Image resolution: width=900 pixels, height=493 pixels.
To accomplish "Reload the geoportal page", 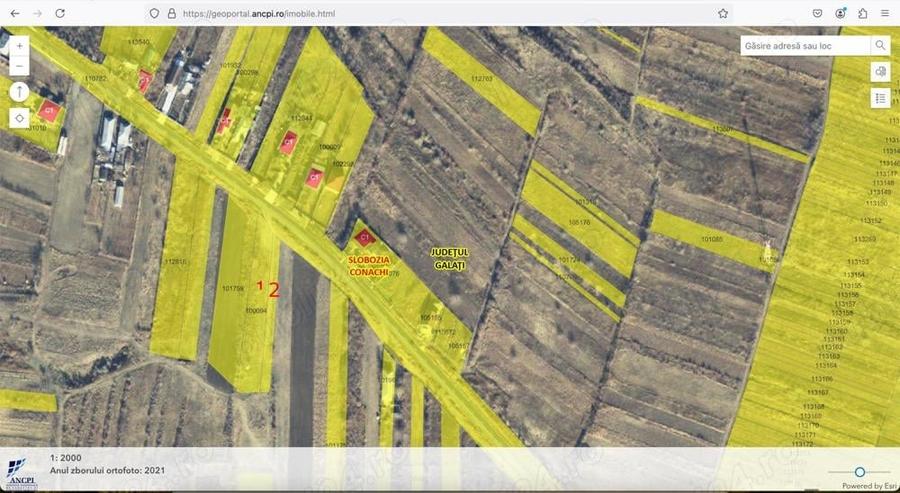I will pos(60,13).
